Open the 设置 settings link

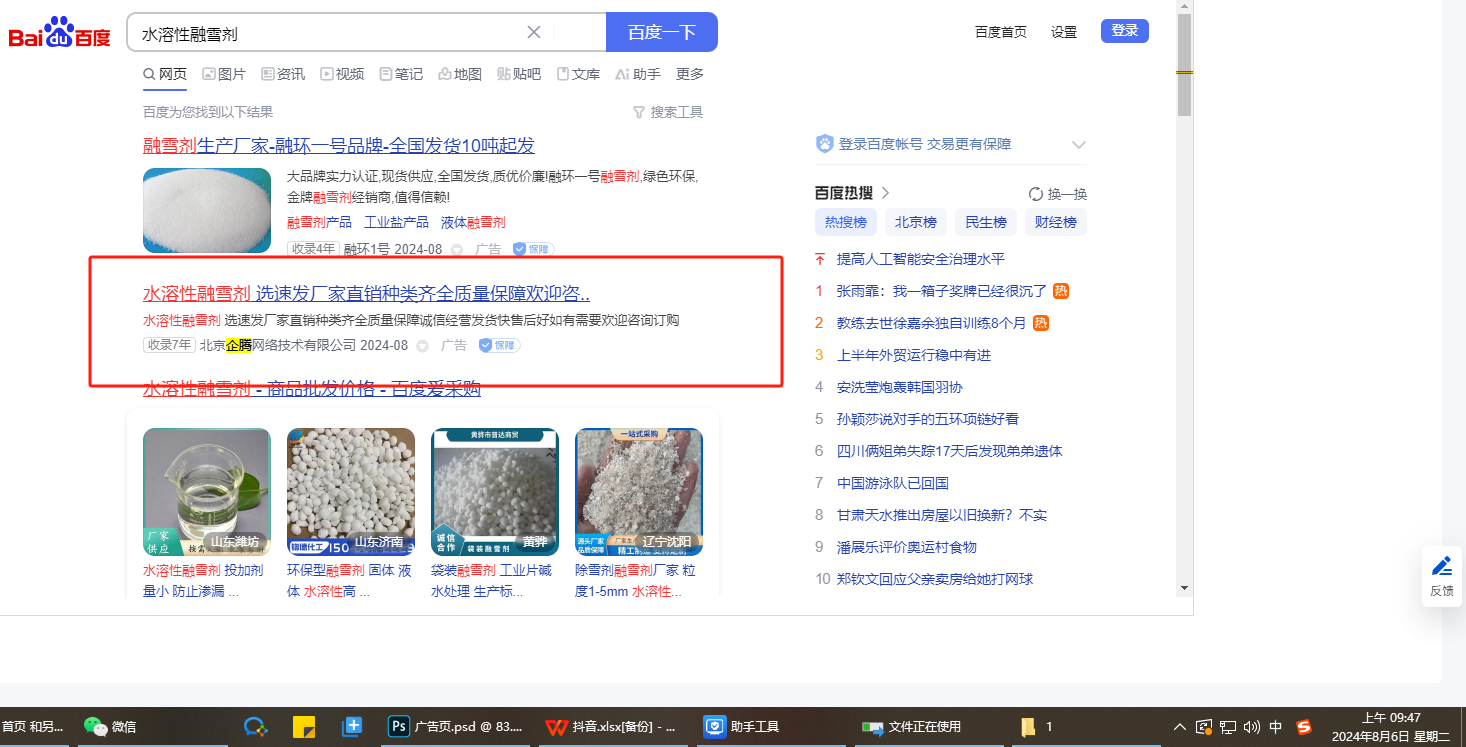1064,32
